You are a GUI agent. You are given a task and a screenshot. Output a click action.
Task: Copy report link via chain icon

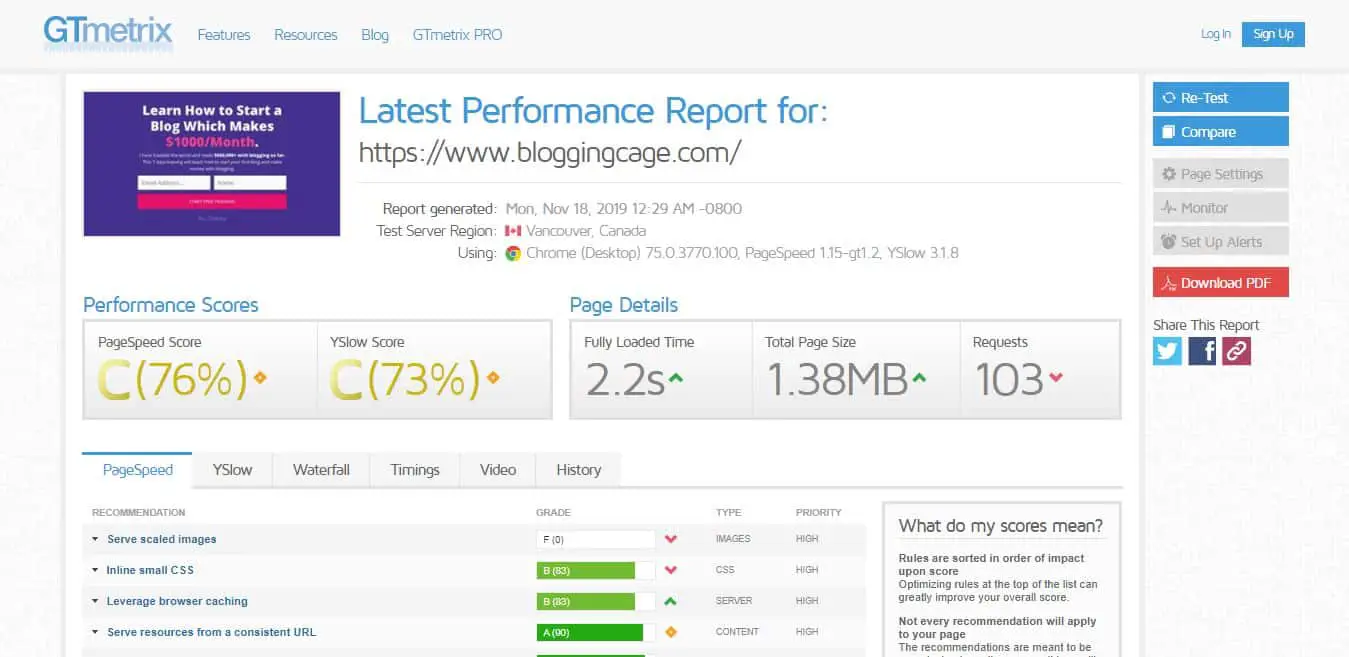[x=1237, y=350]
